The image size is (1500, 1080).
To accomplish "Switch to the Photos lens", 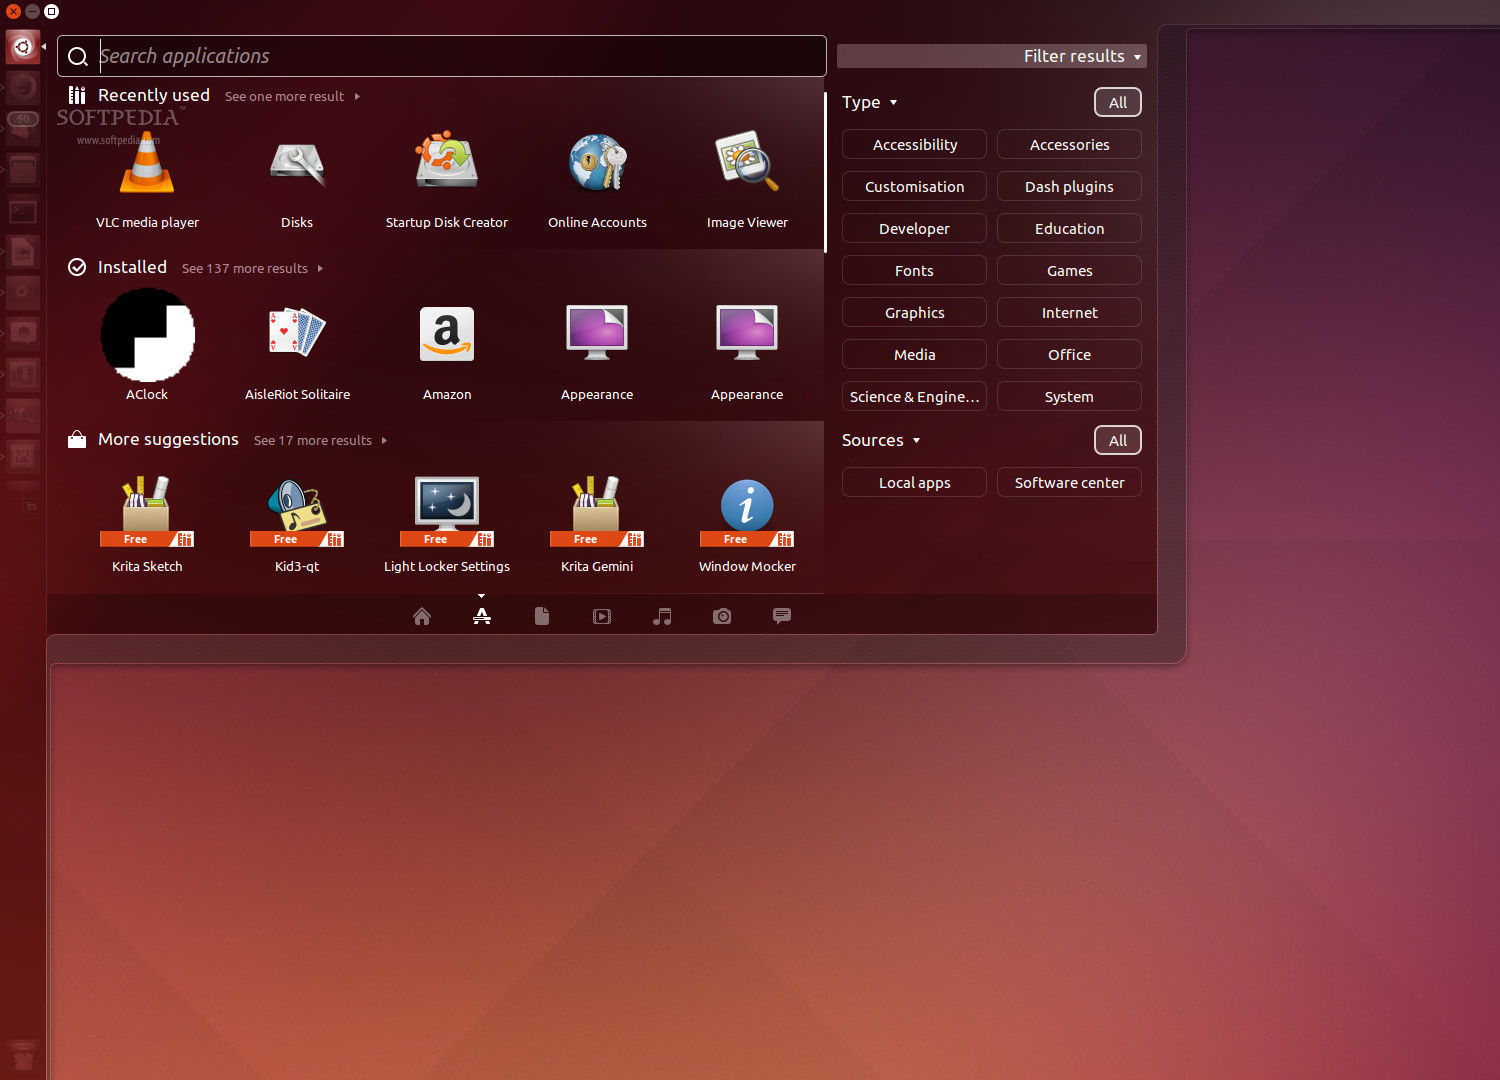I will coord(722,616).
